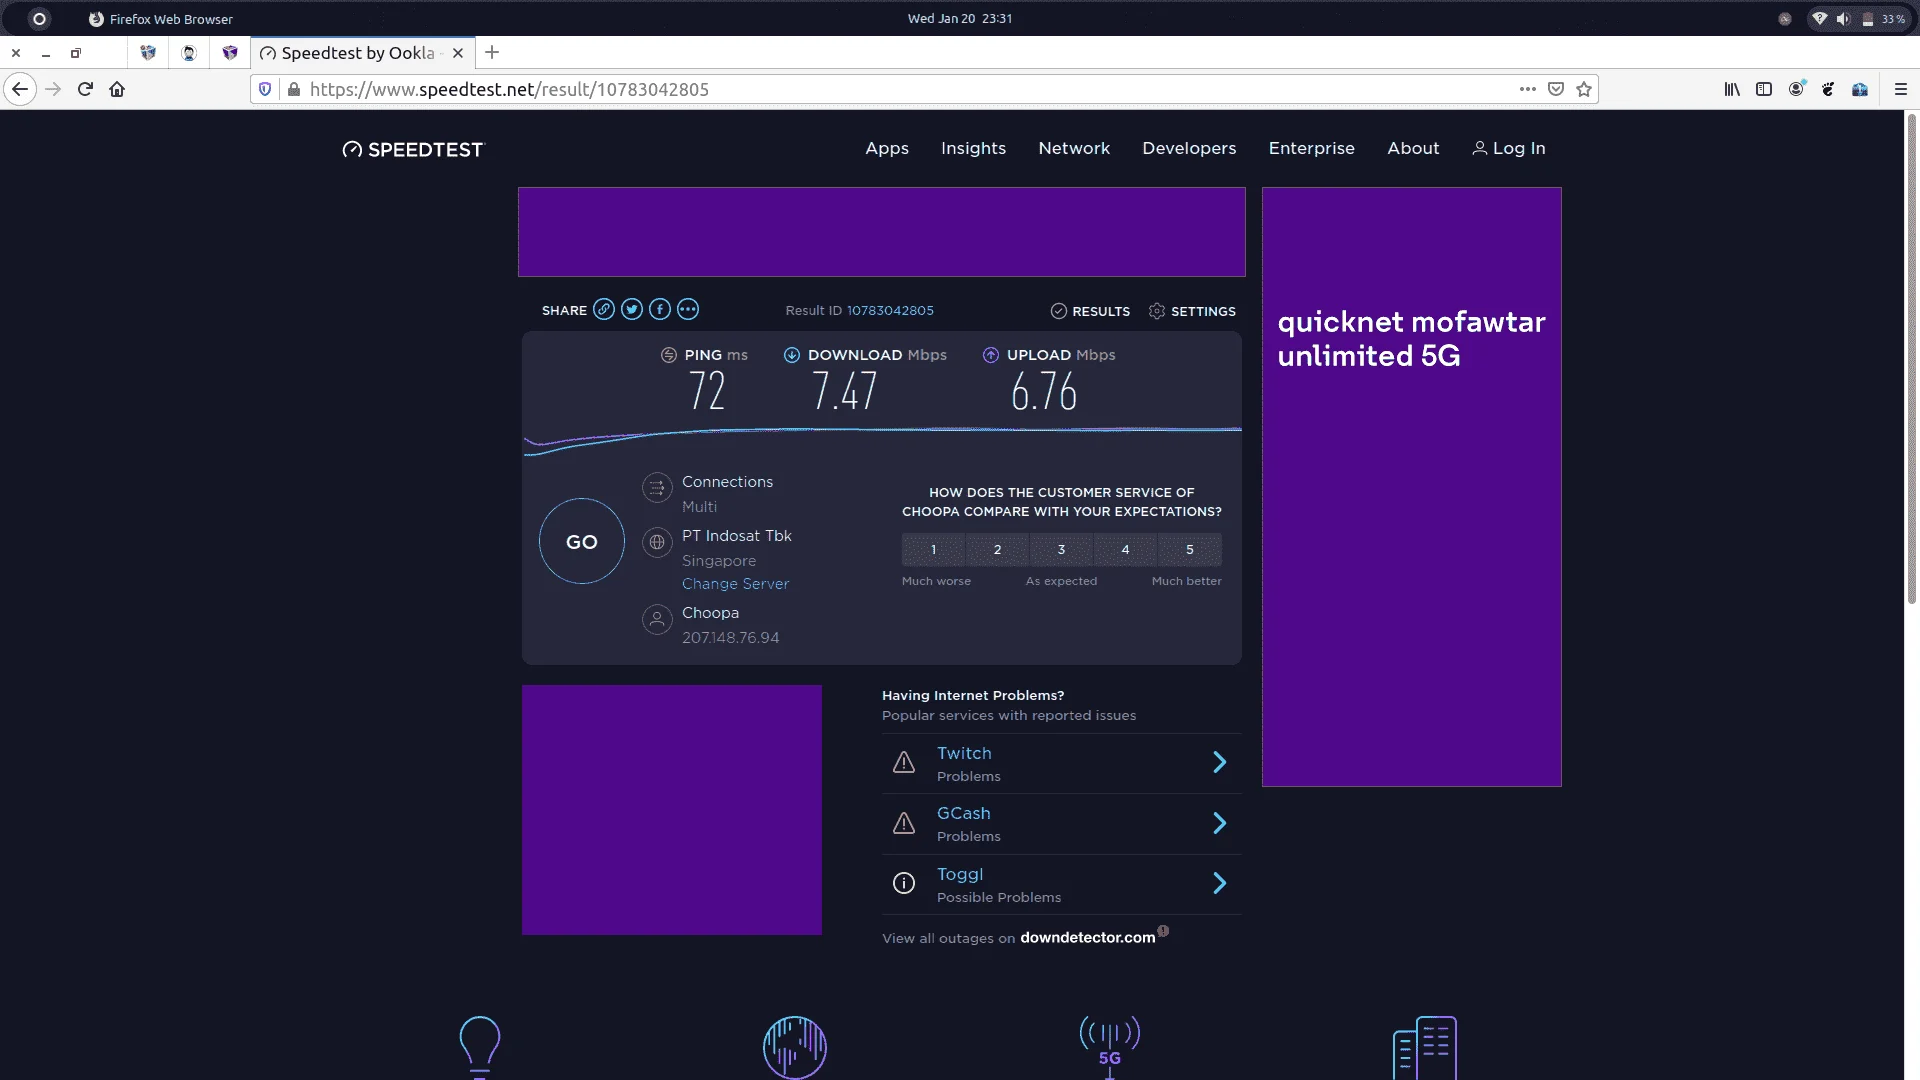
Task: Reload the current page
Action: (85, 89)
